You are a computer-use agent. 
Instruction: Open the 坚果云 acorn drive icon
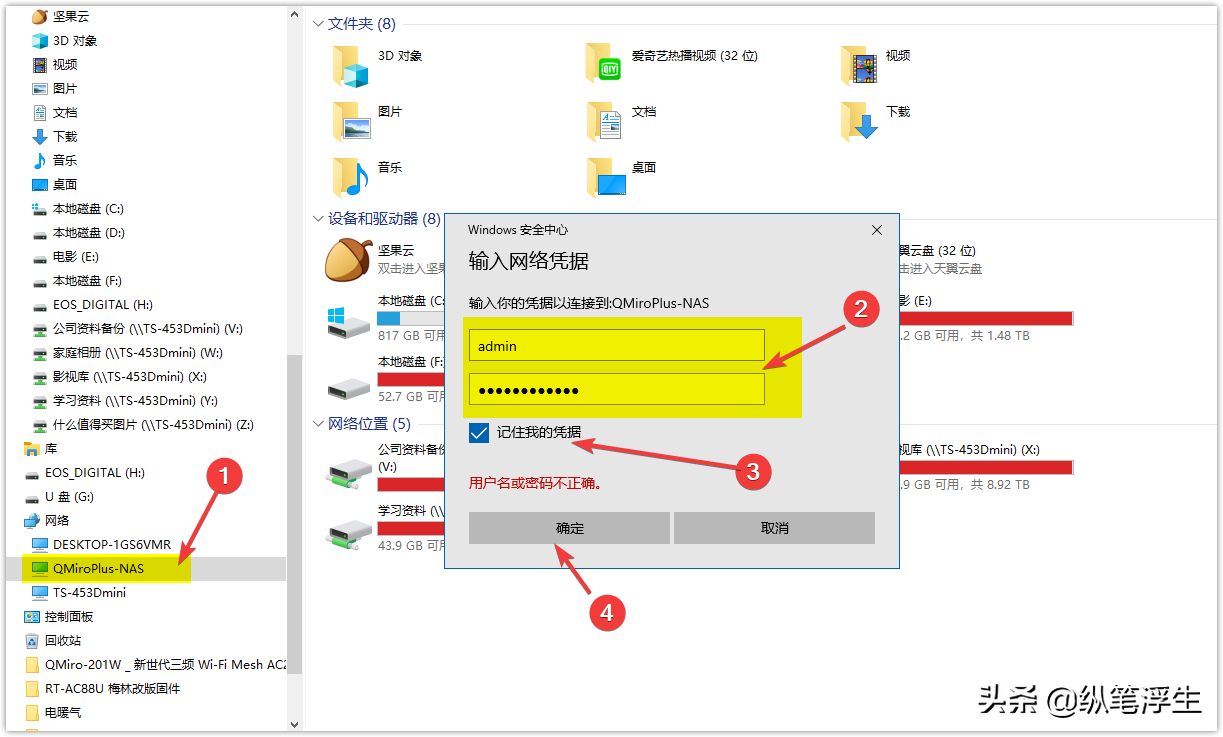347,260
